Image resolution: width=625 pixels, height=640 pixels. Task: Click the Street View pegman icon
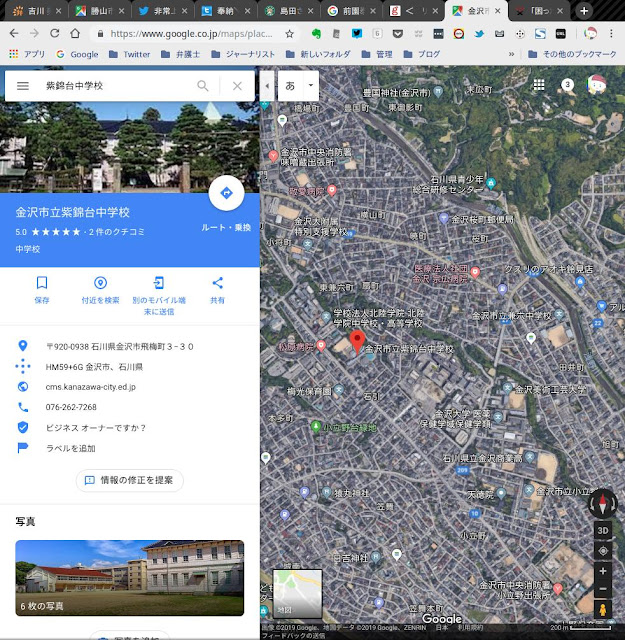click(603, 609)
